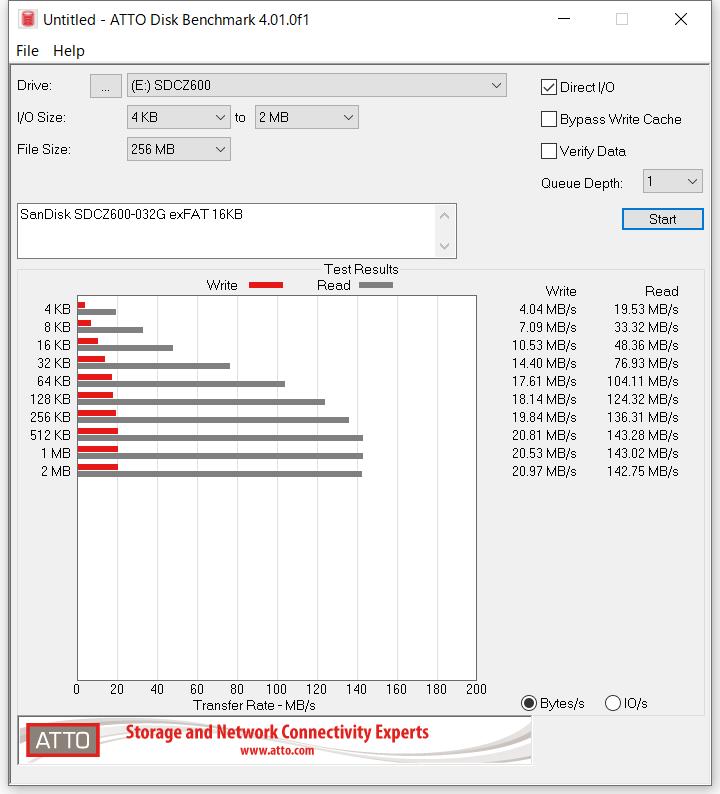720x794 pixels.
Task: Open the File menu
Action: pos(27,51)
